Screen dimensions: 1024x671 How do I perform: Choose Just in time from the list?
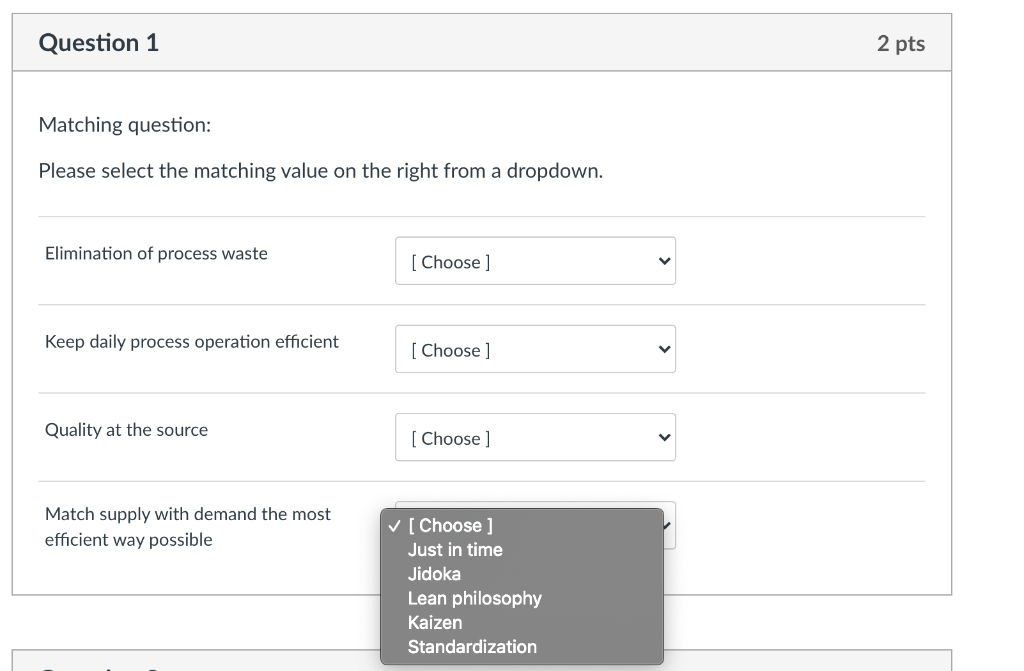point(455,550)
